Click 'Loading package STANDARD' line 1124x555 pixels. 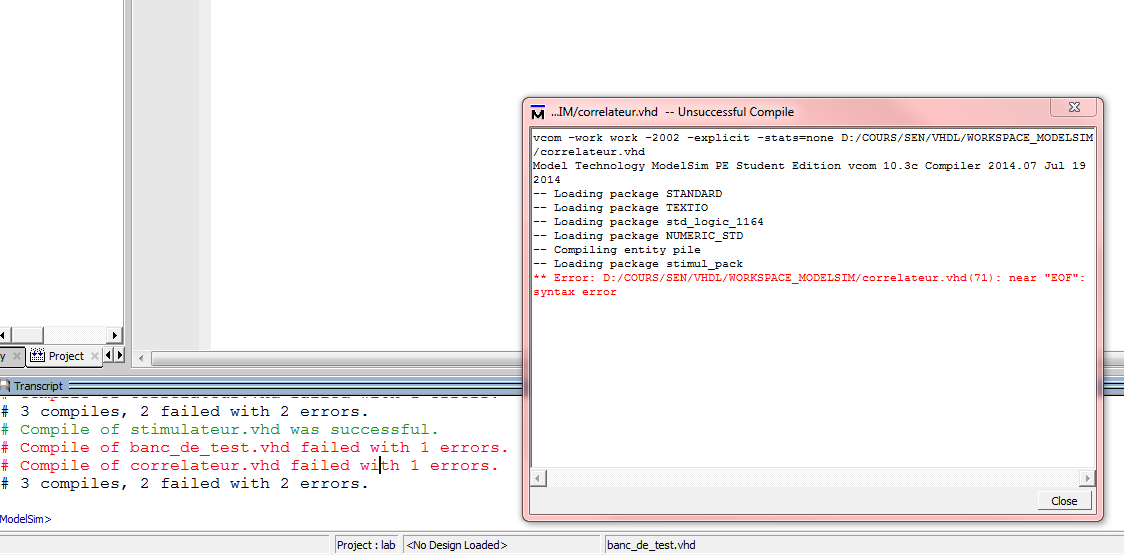pyautogui.click(x=627, y=194)
